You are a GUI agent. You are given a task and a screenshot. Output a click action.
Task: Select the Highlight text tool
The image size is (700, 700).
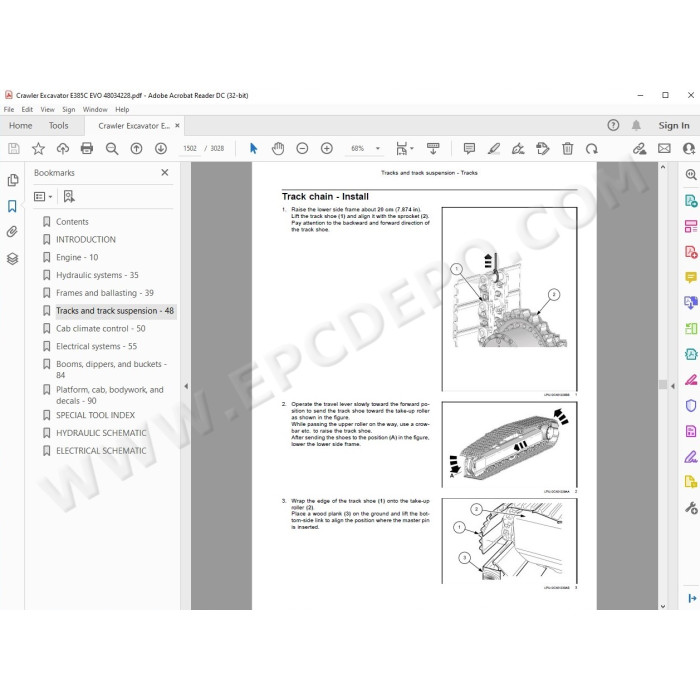tap(493, 148)
